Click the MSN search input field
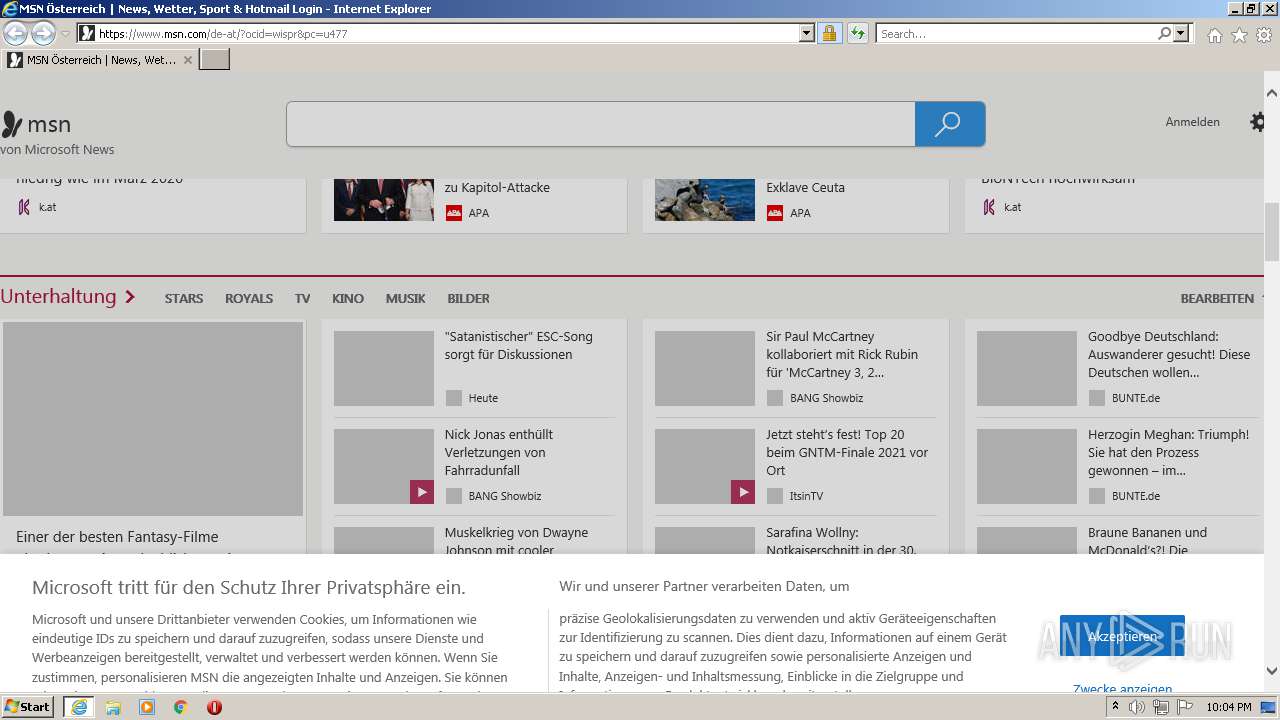Viewport: 1280px width, 720px height. point(600,124)
